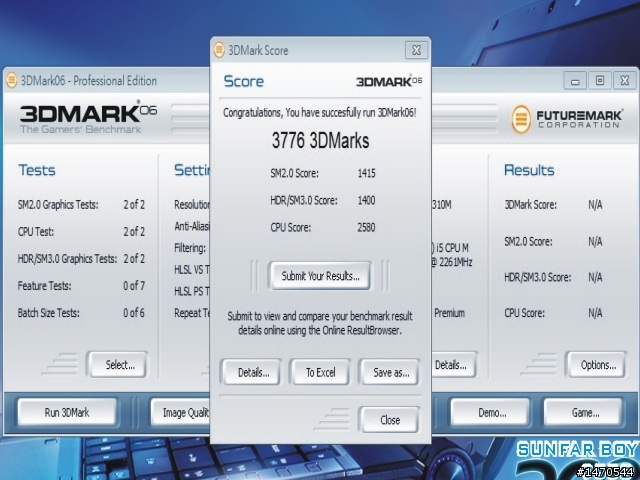Image resolution: width=640 pixels, height=480 pixels.
Task: Close the 3DMark06 Professional Edition window
Action: pyautogui.click(x=624, y=80)
